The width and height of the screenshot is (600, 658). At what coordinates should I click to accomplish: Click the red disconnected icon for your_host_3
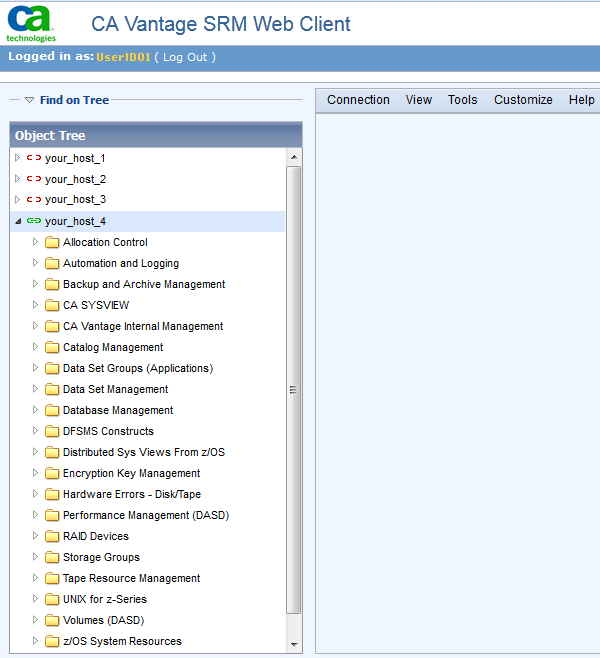34,199
